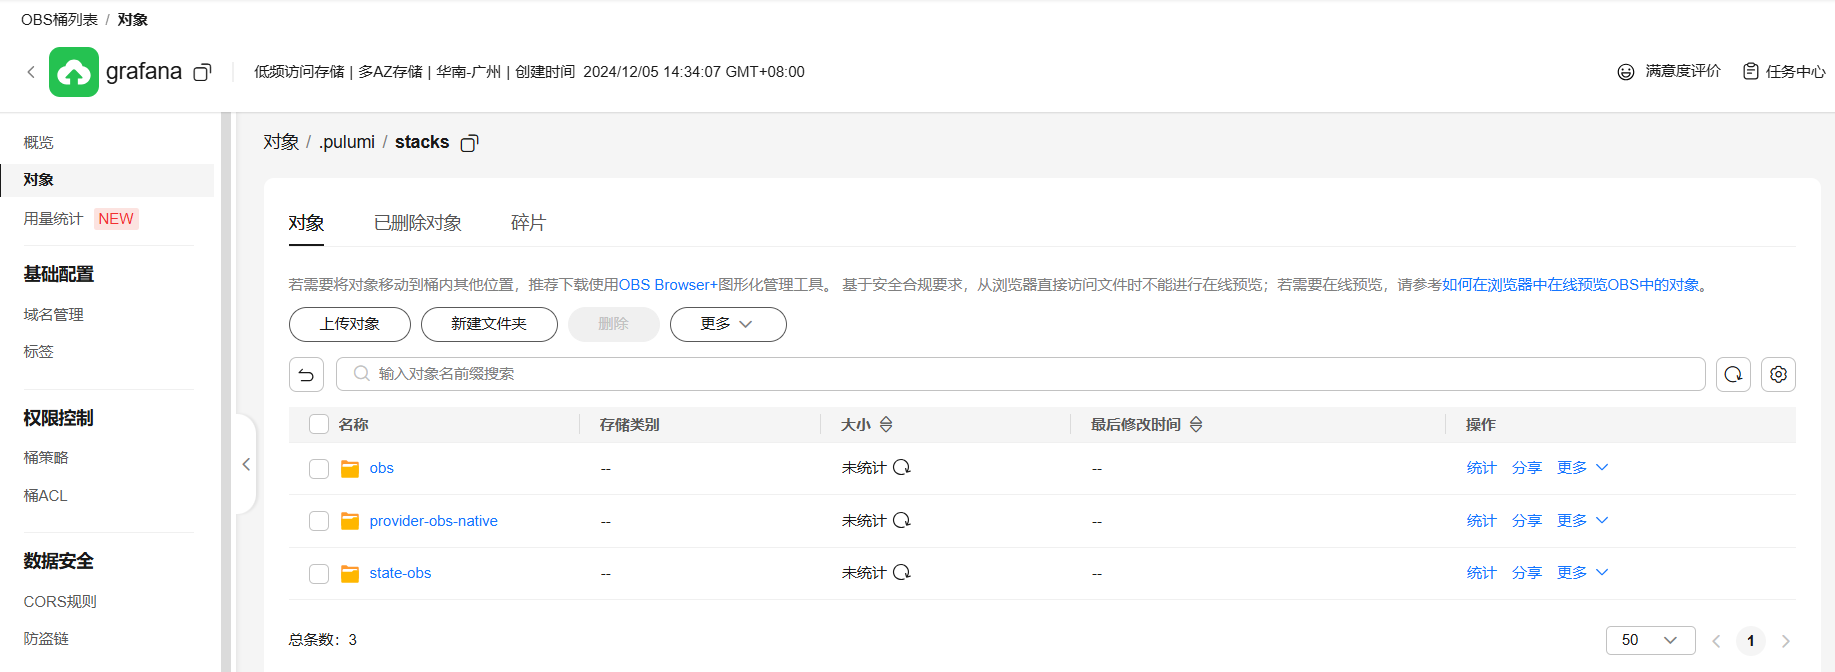Screen dimensions: 1835x672
Task: Open the 碎片 tab
Action: tap(528, 223)
